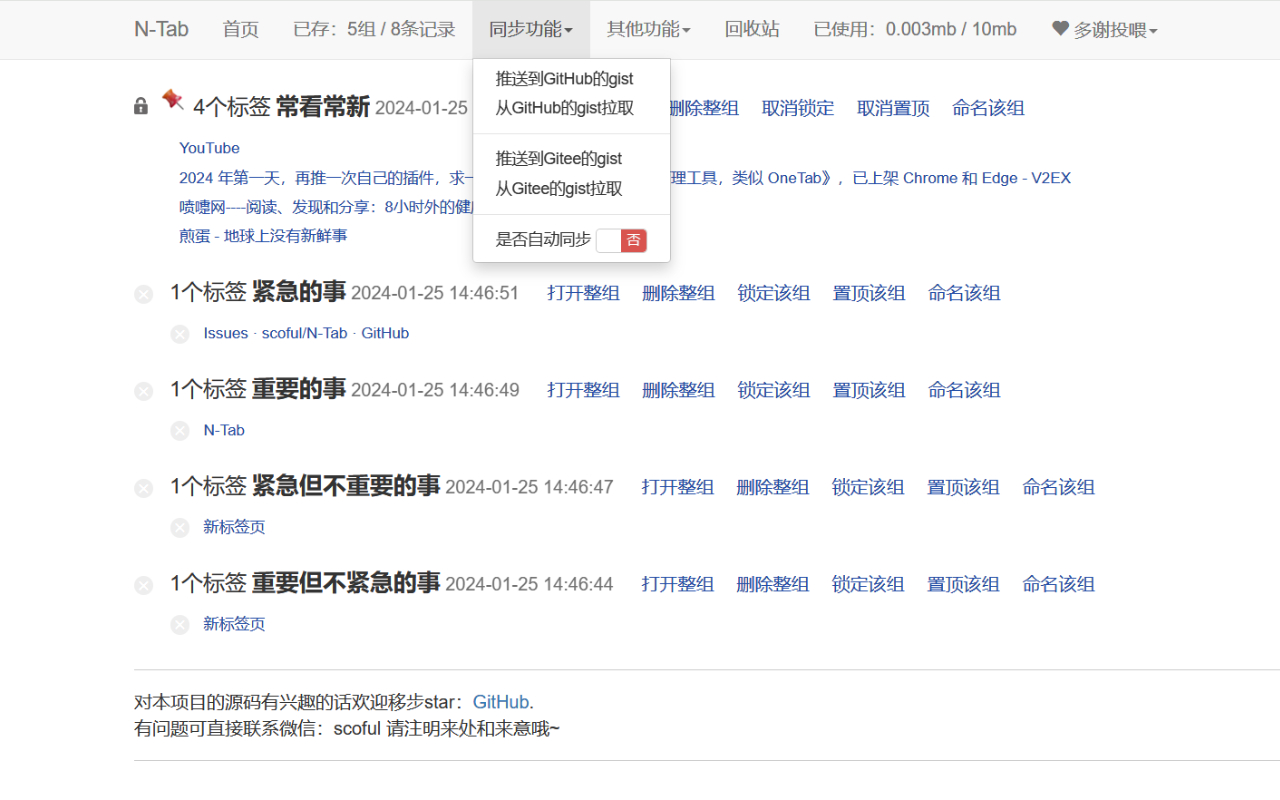Remove the N-Tab tab using its X icon
1280x800 pixels.
point(180,430)
